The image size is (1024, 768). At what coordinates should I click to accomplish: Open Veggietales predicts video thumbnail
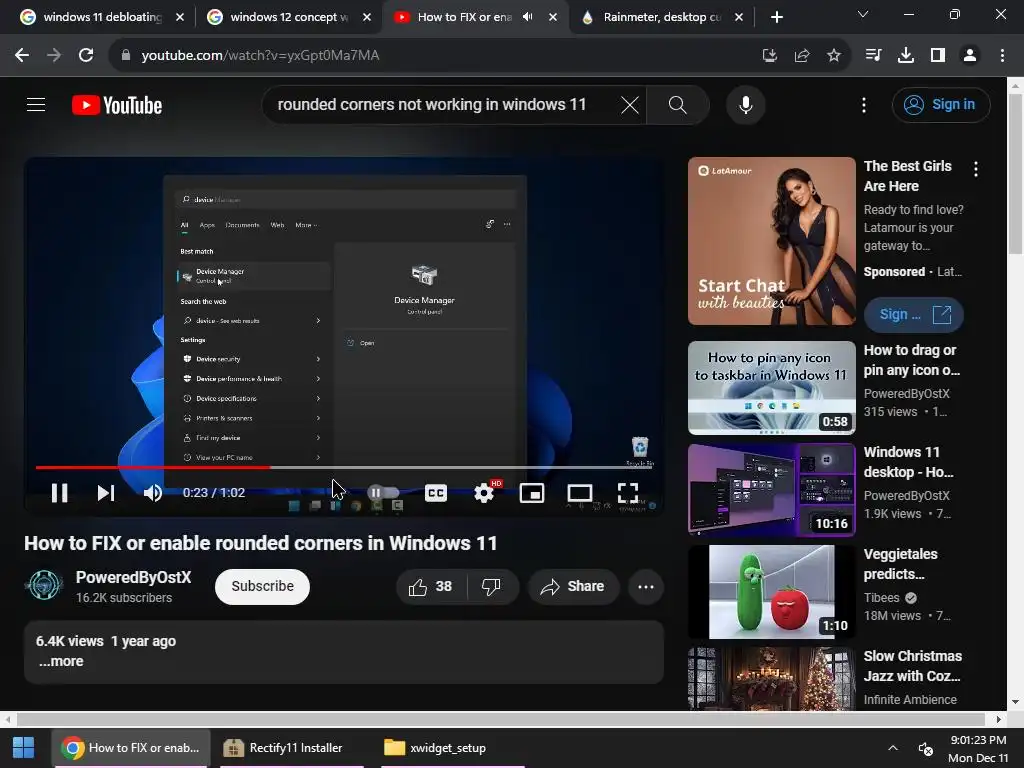(772, 592)
